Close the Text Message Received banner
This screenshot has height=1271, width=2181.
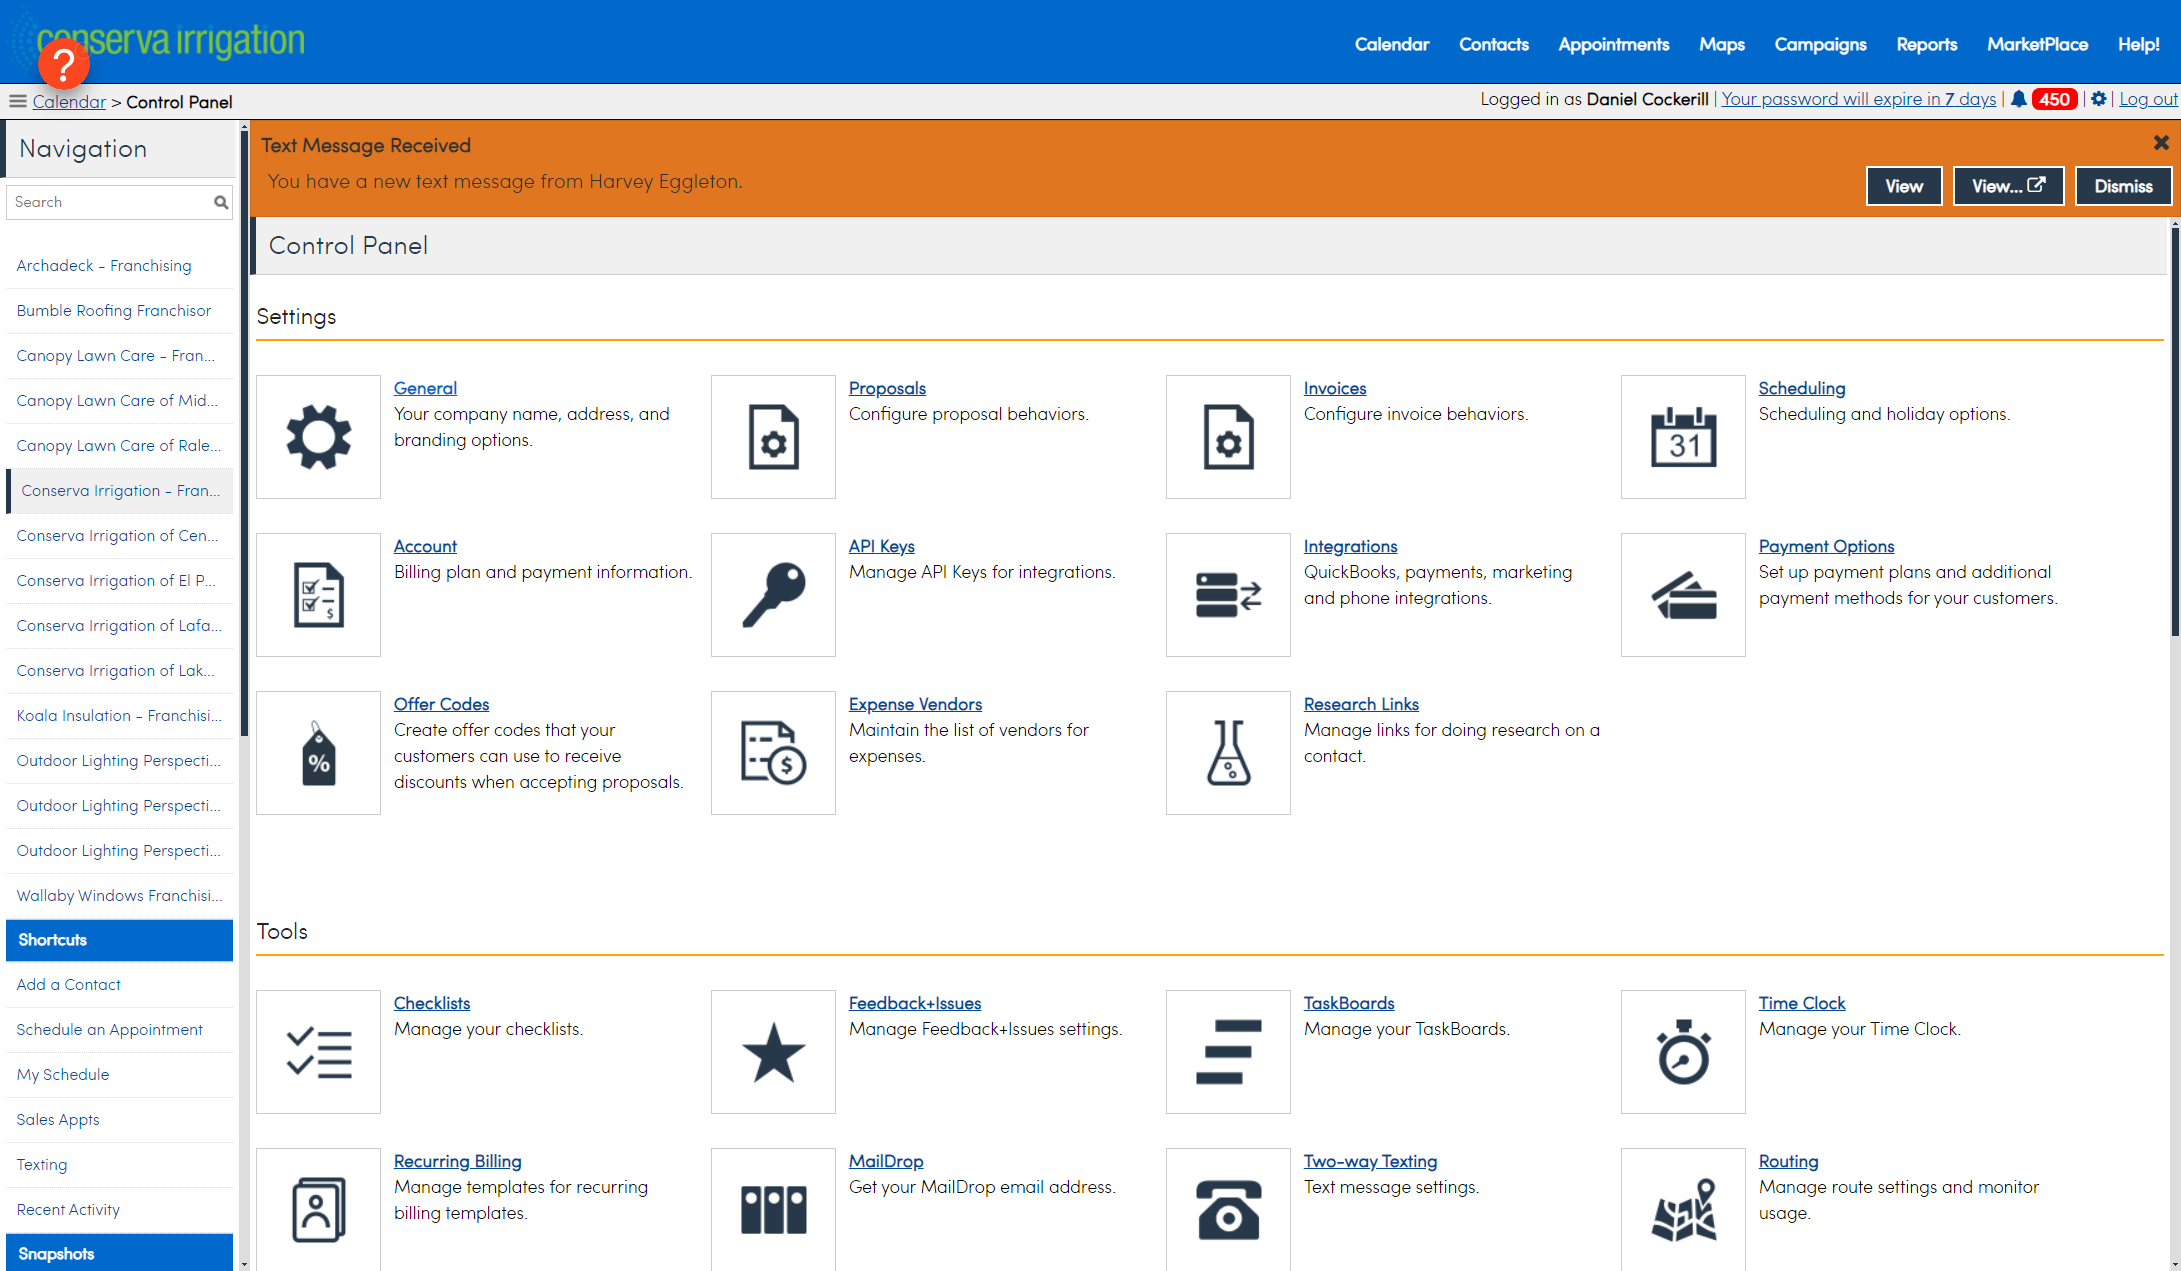2160,143
